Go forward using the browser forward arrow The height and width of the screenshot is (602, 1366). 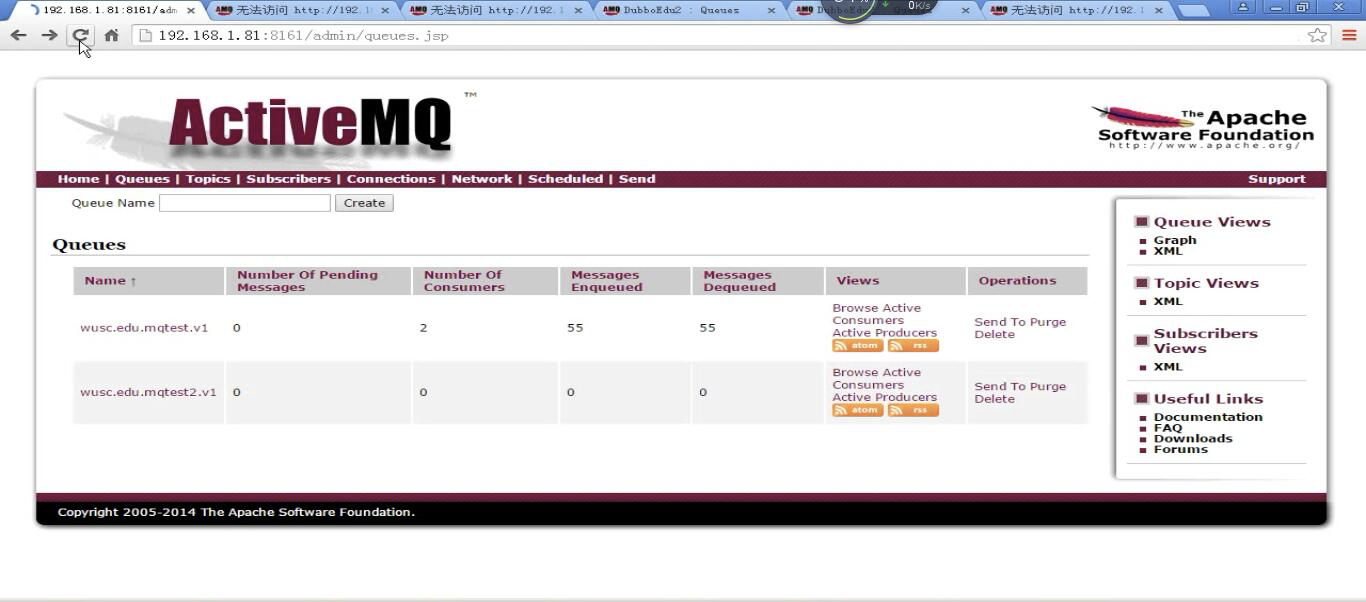pyautogui.click(x=49, y=35)
